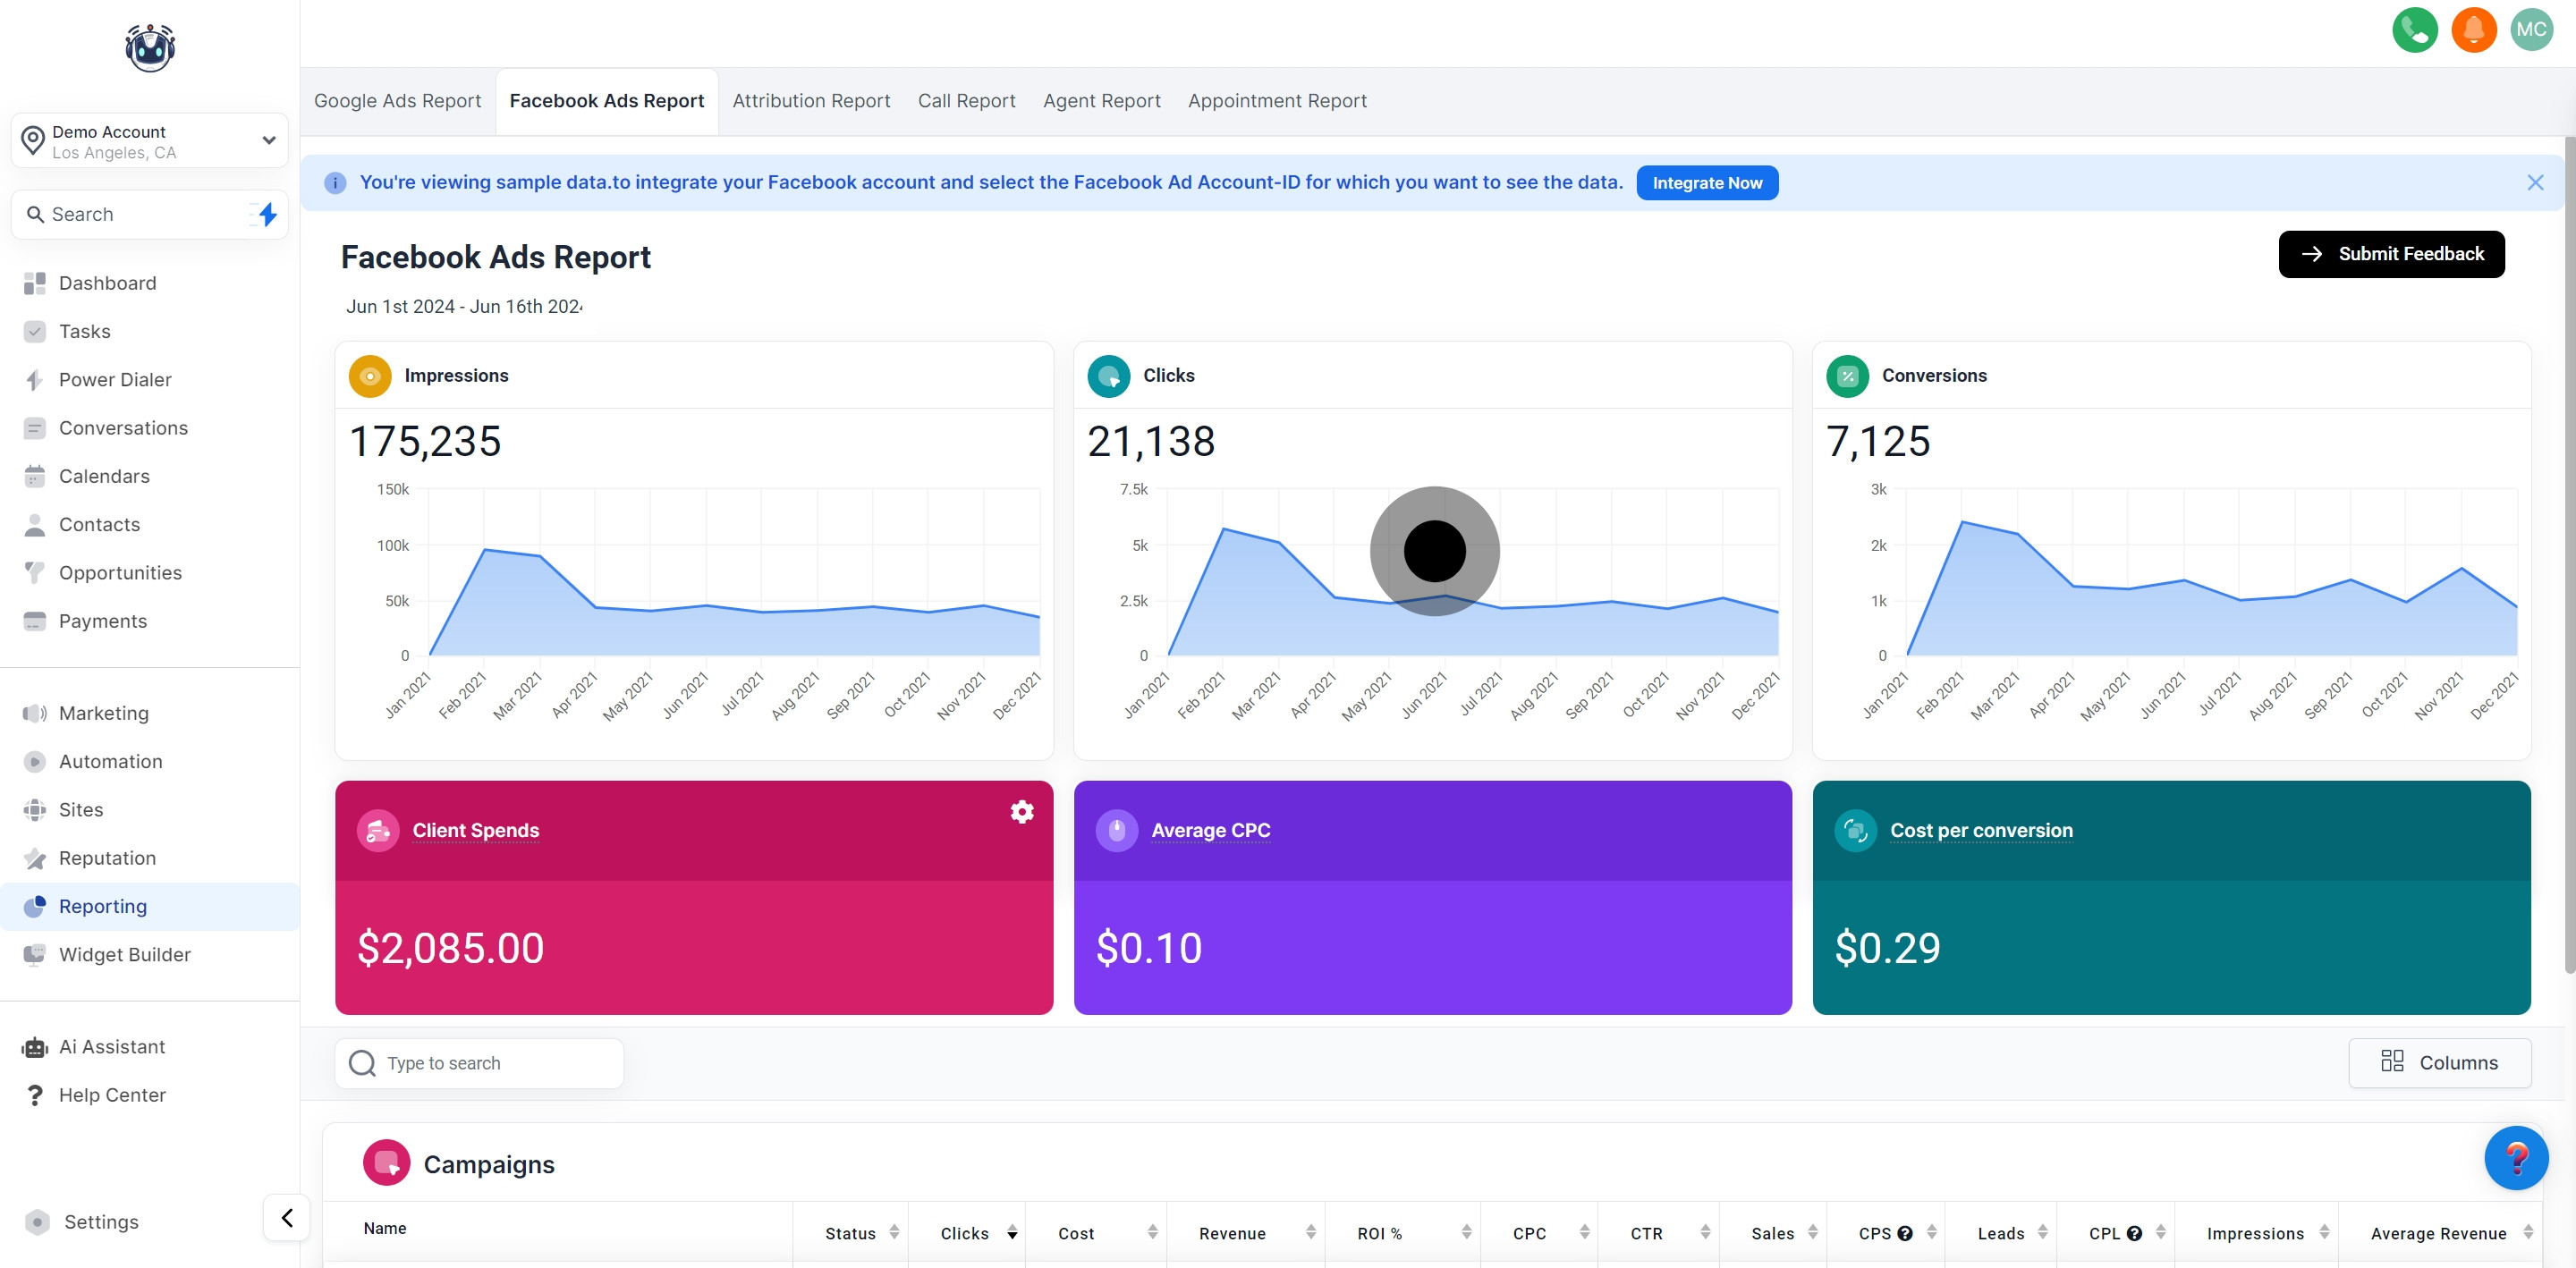This screenshot has width=2576, height=1268.
Task: Toggle sorting on the Revenue column
Action: click(x=1310, y=1233)
